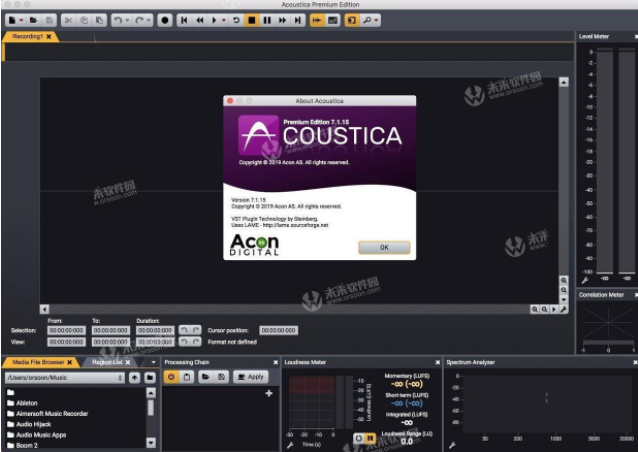The height and width of the screenshot is (452, 638).
Task: Jump to the end of the recording
Action: [298, 20]
